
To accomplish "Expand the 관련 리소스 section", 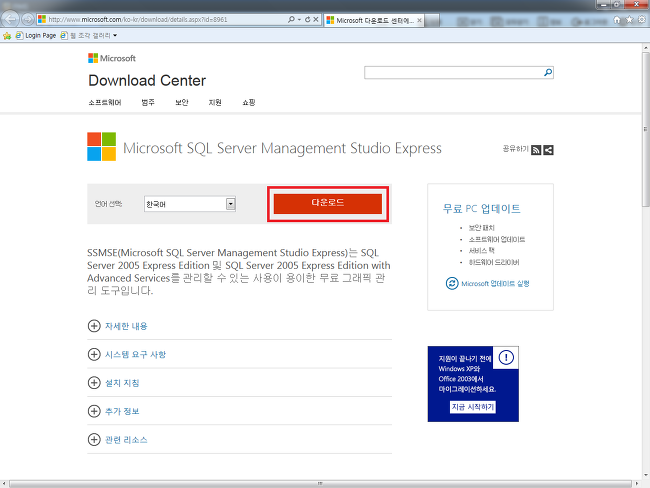I will (118, 439).
